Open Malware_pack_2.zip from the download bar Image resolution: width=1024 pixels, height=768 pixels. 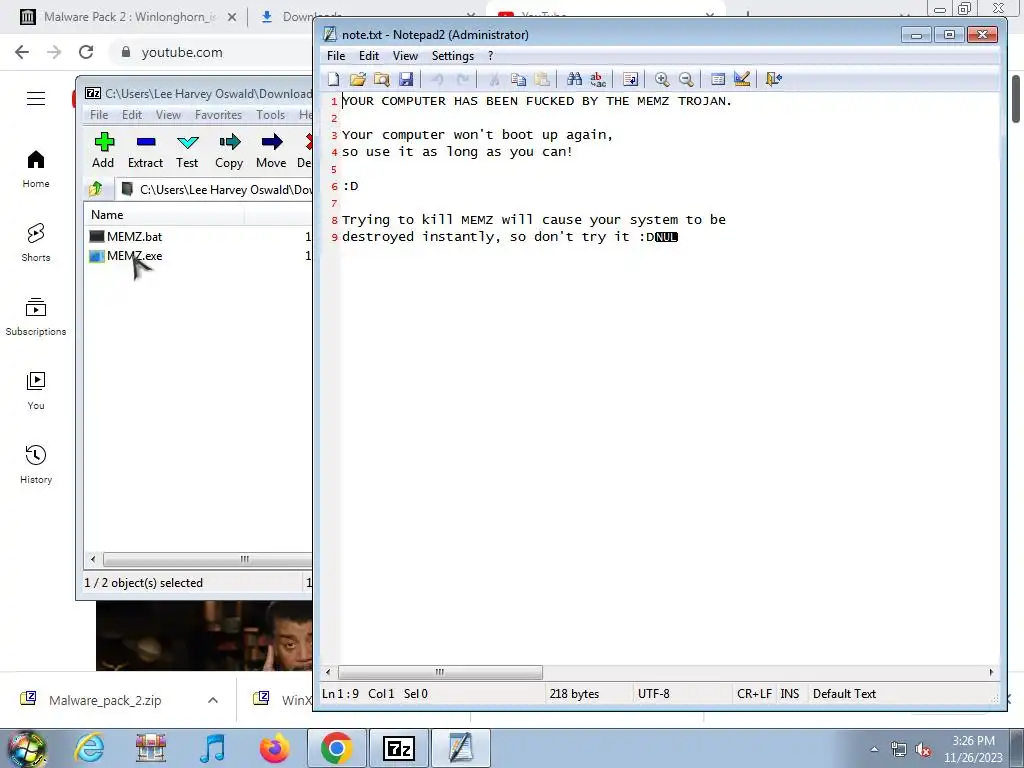(x=104, y=700)
